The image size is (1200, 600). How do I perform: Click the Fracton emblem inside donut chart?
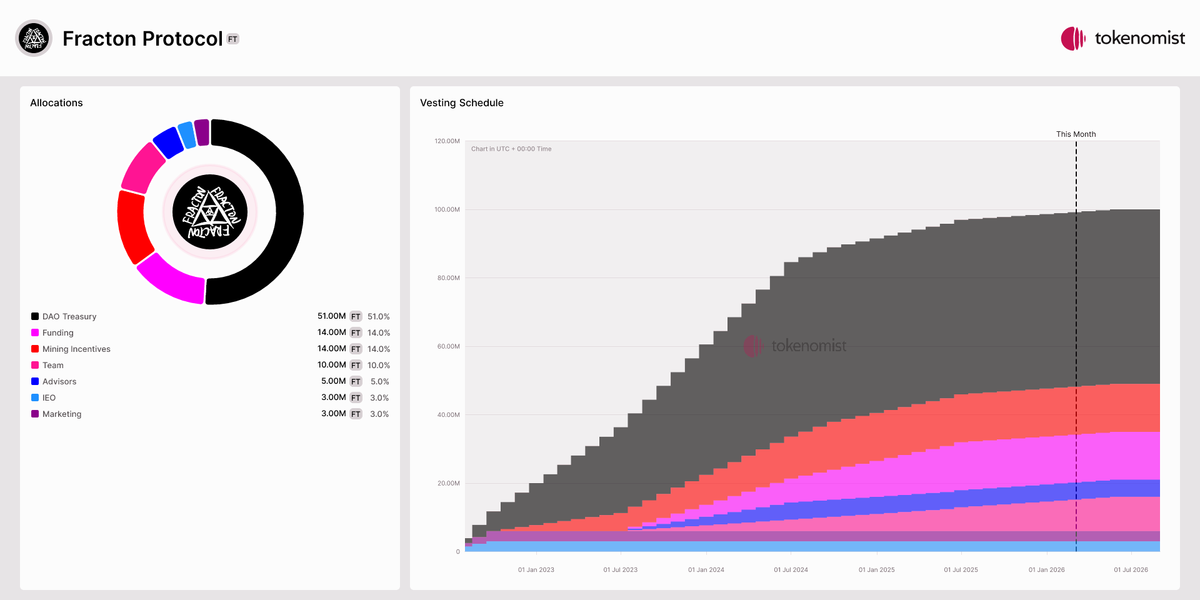(209, 211)
